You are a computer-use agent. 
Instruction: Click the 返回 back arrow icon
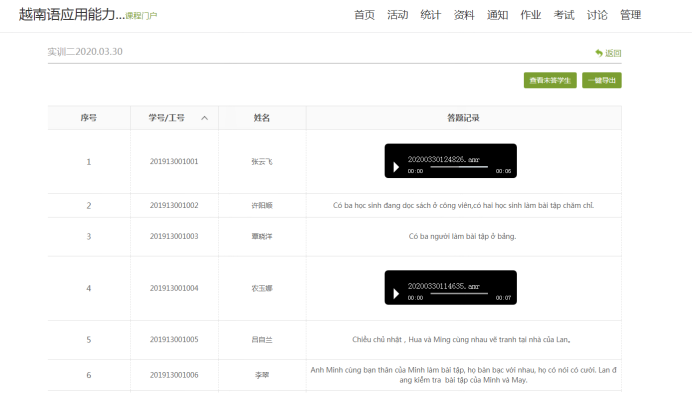[x=599, y=53]
